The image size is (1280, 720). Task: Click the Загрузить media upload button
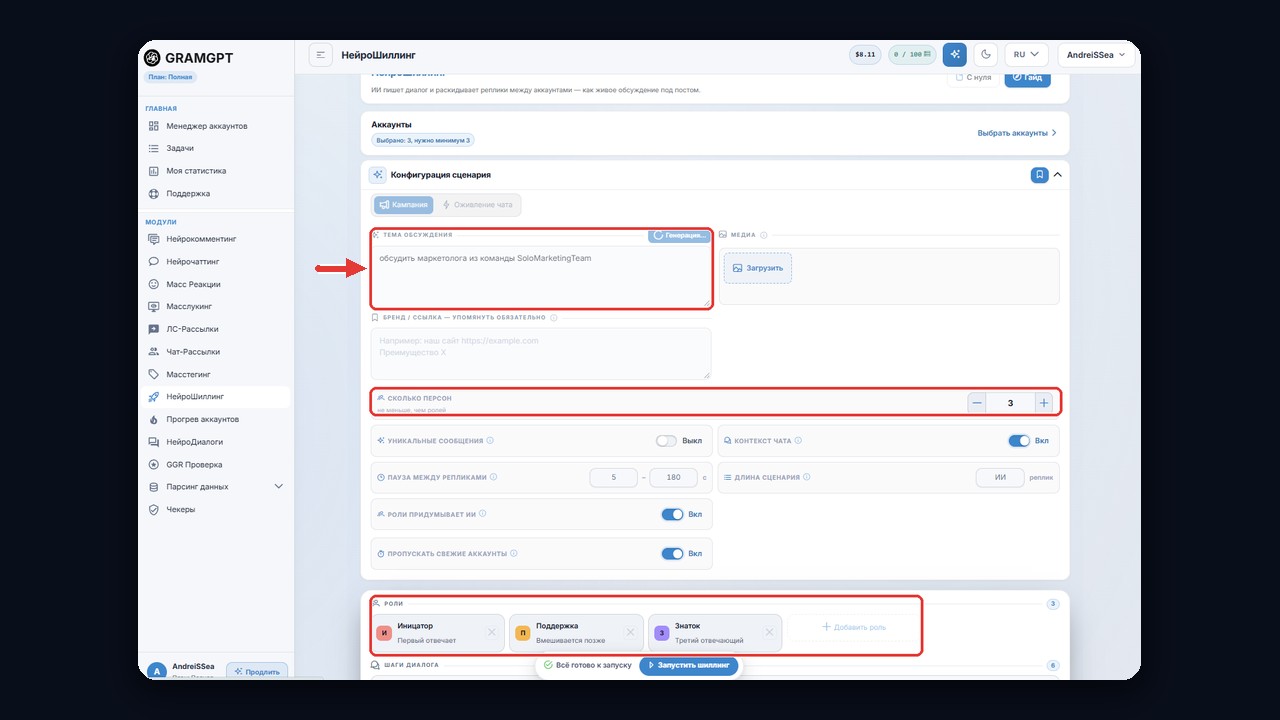(x=758, y=268)
